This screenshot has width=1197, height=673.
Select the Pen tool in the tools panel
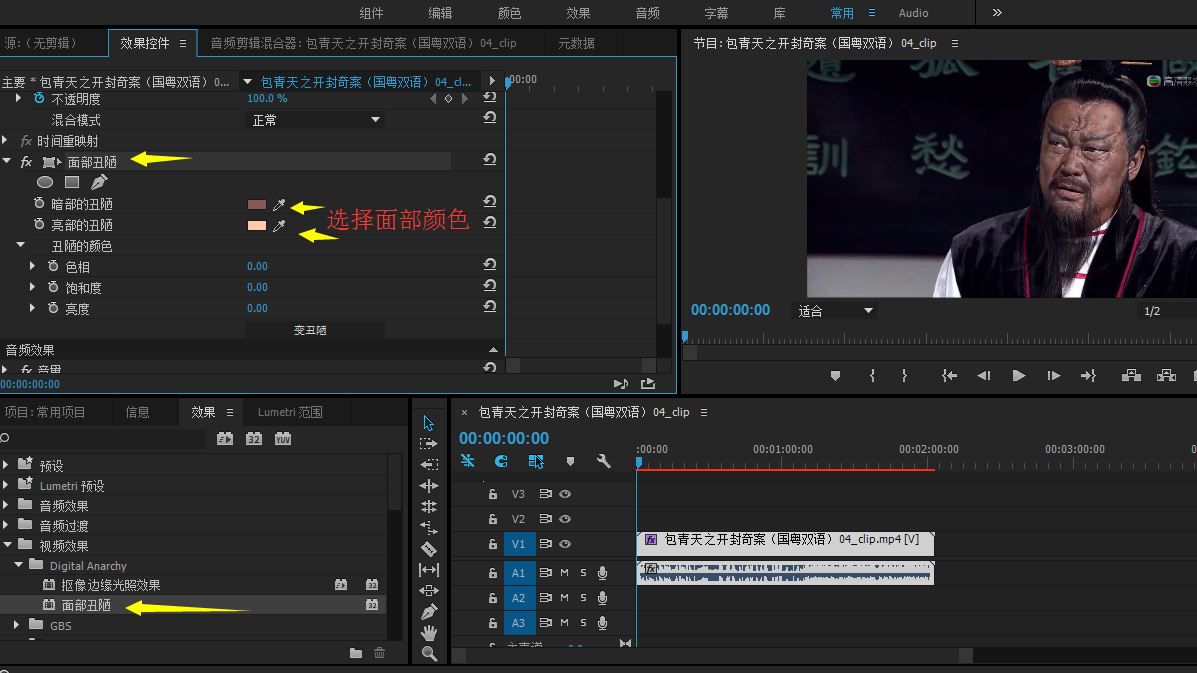(429, 611)
